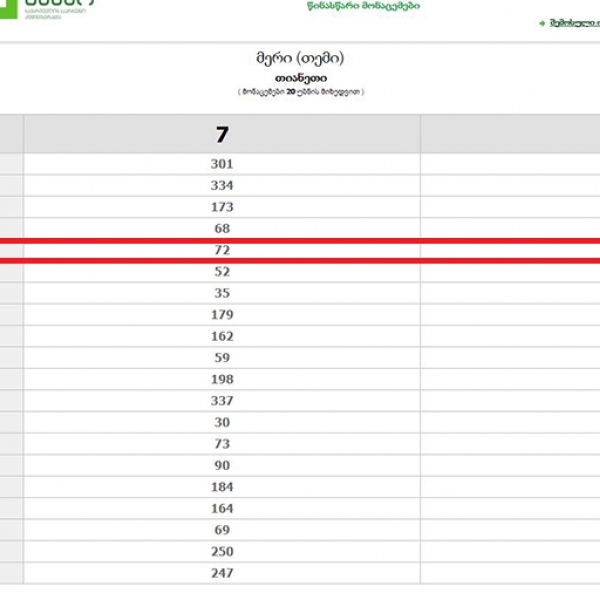Click the title 'მერი (თემი)'
Viewport: 600px width, 600px height.
point(301,58)
